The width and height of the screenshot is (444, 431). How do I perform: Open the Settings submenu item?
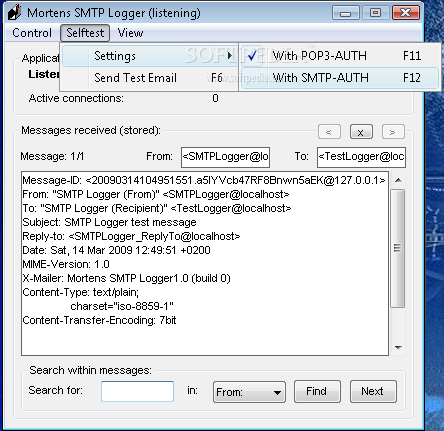150,56
